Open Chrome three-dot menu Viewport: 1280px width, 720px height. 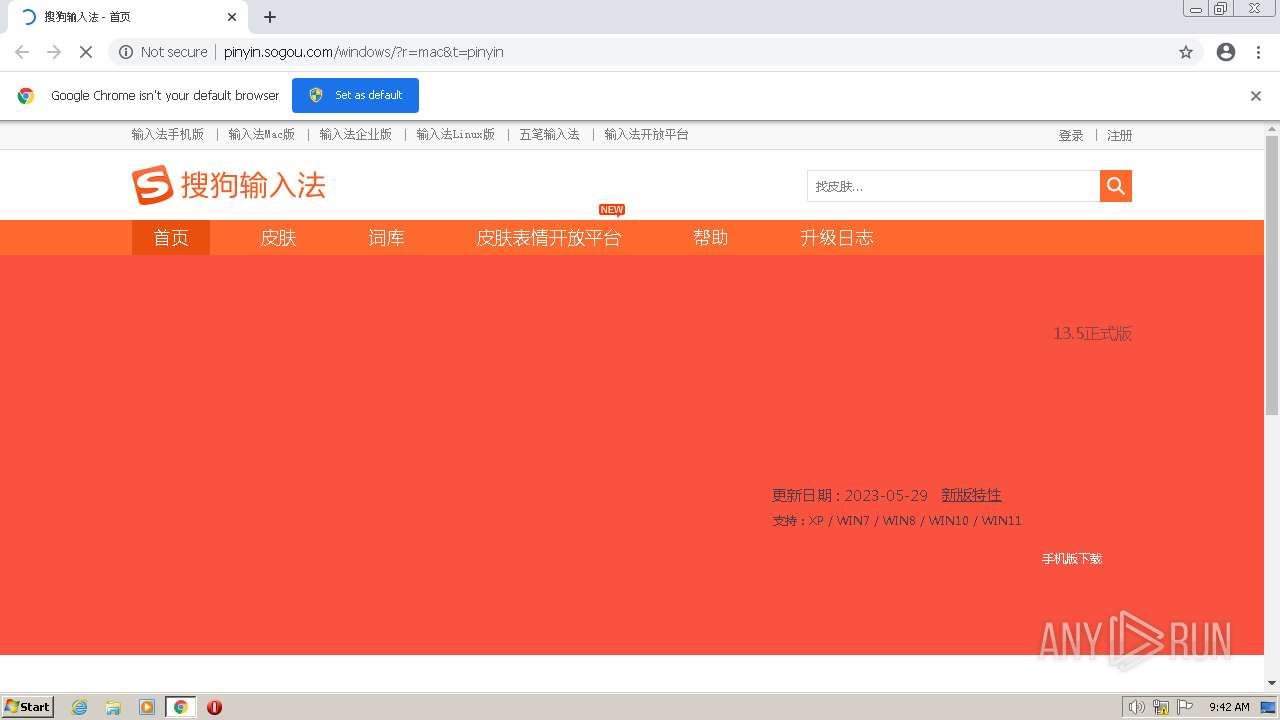pyautogui.click(x=1259, y=52)
